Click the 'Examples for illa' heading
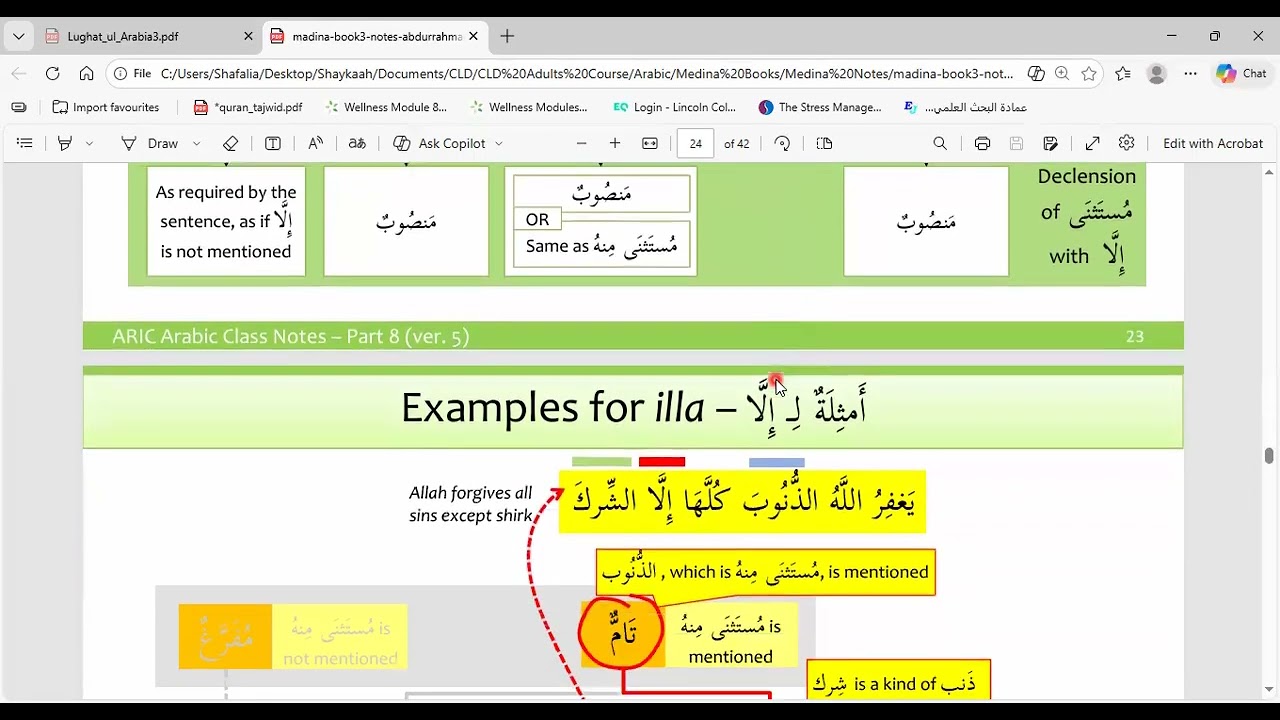Screen dimensions: 1280x720 (633, 407)
